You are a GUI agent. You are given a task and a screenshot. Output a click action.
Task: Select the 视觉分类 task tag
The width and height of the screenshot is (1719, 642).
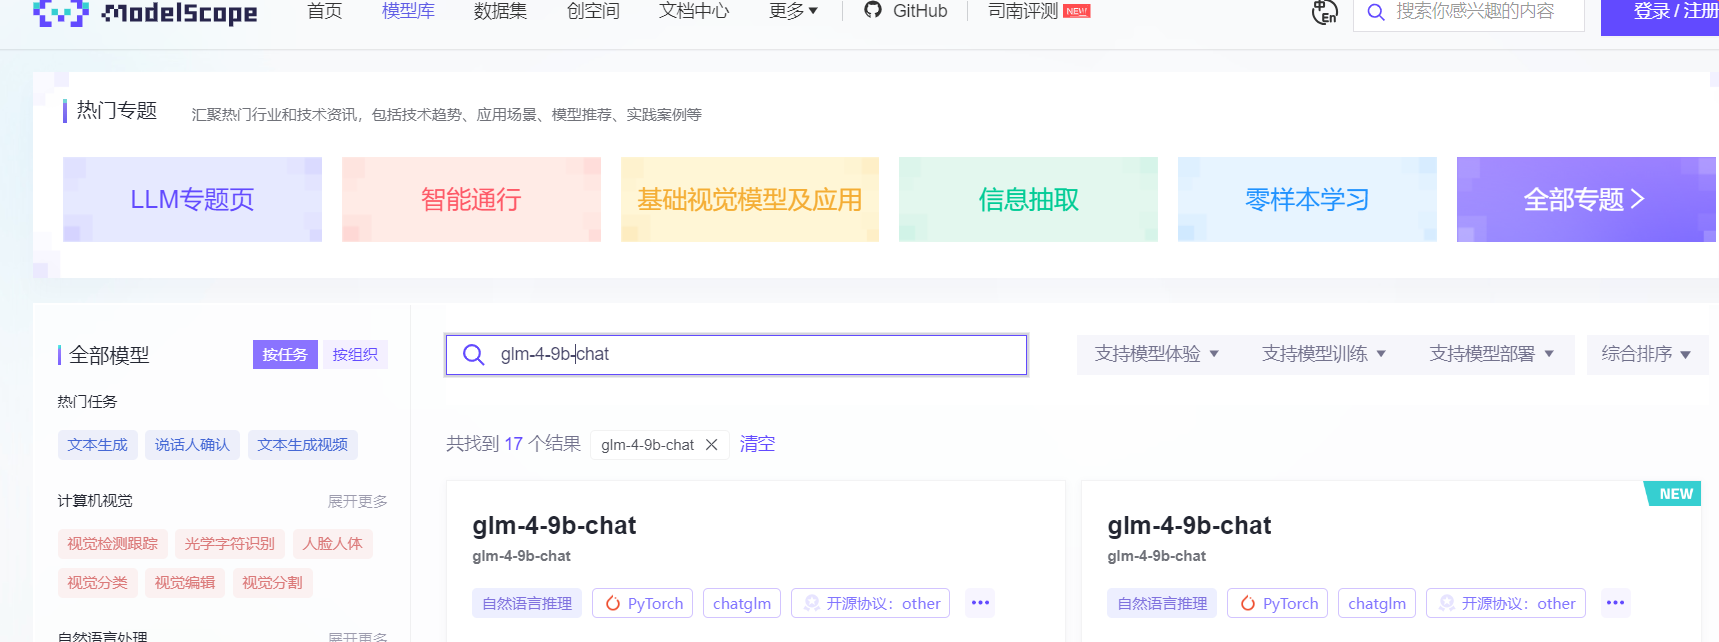pos(98,583)
